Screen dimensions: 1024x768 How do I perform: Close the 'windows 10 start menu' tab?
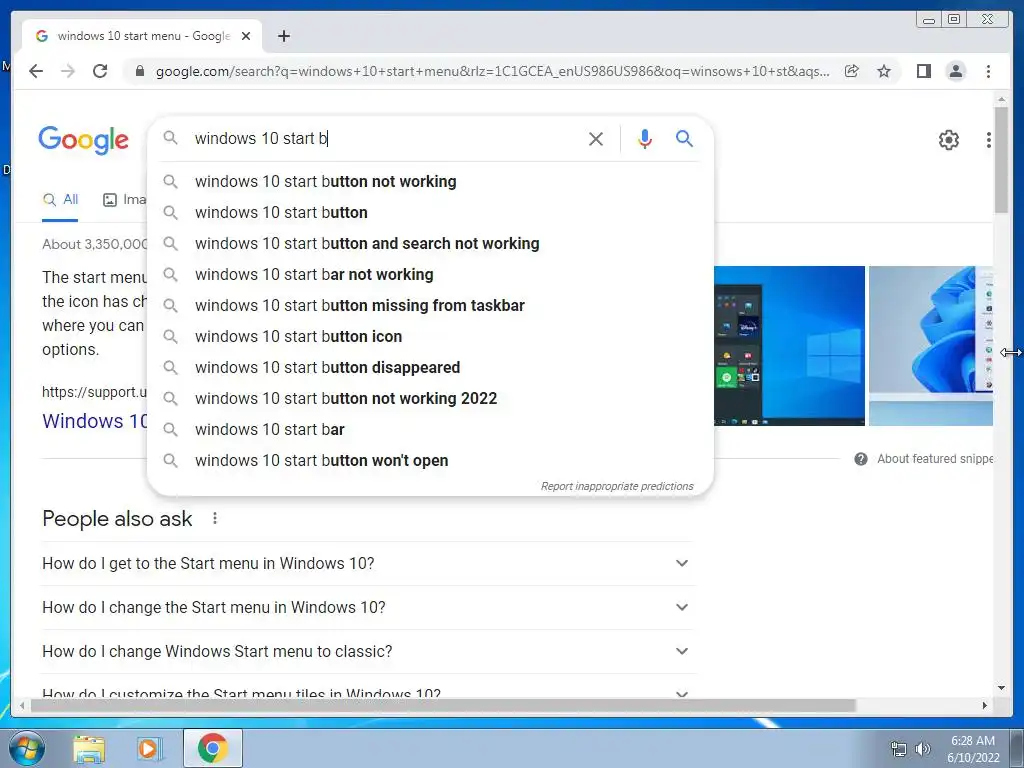pyautogui.click(x=246, y=36)
